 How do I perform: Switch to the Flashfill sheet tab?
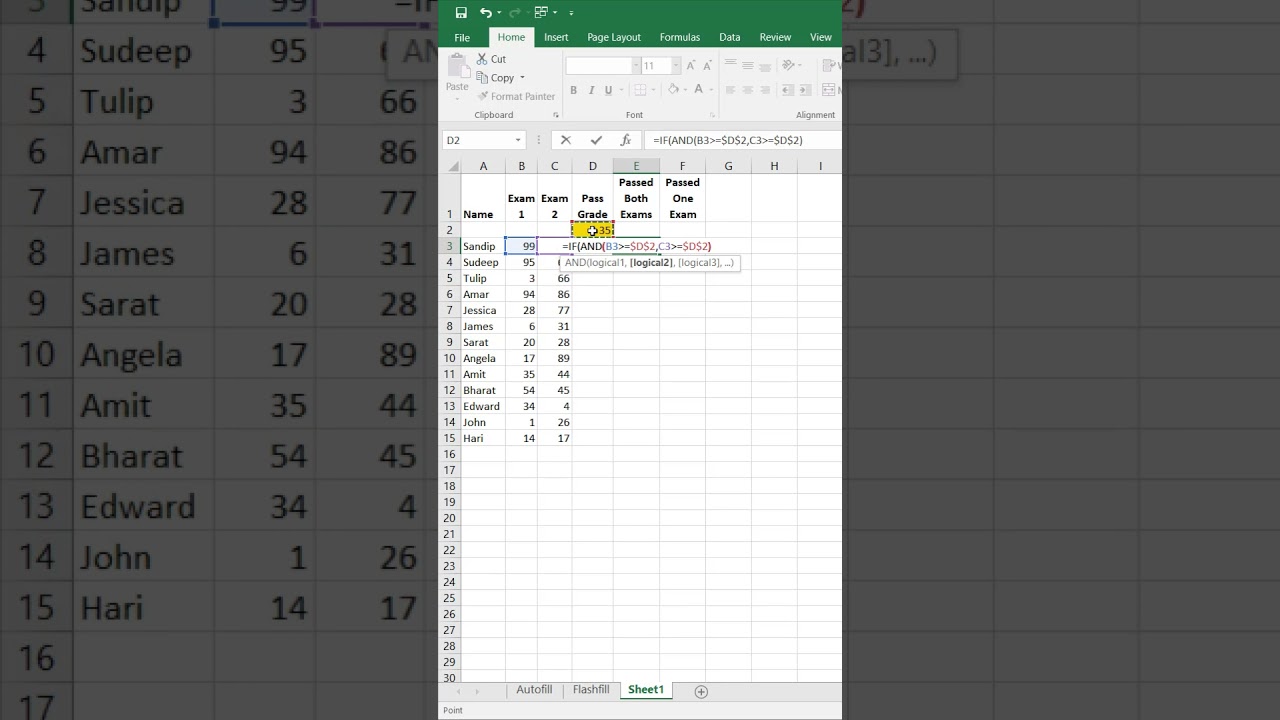(591, 690)
